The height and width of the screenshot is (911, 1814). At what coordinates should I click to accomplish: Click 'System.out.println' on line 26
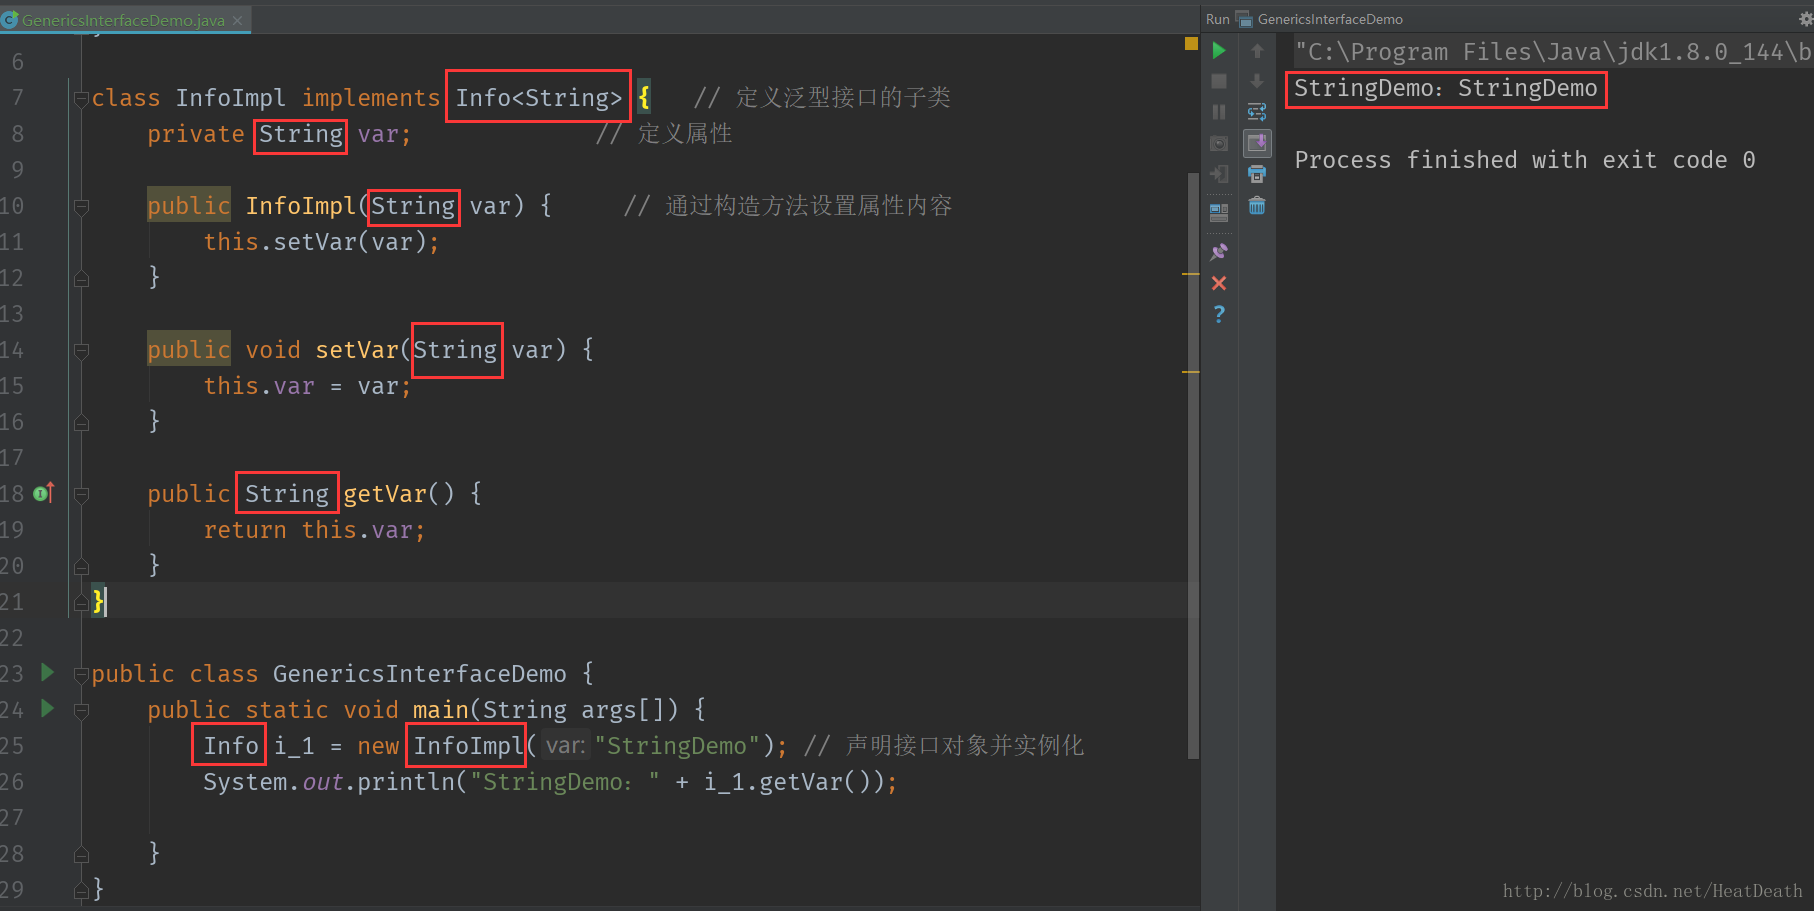(329, 782)
